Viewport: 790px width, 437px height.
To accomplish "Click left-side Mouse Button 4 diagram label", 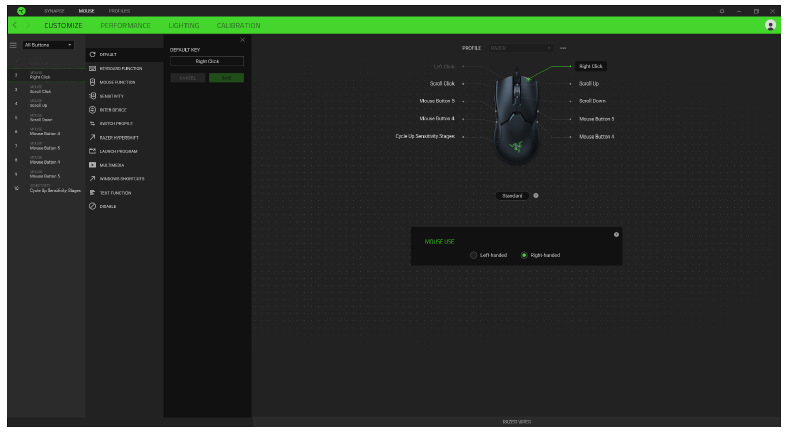I will click(437, 118).
